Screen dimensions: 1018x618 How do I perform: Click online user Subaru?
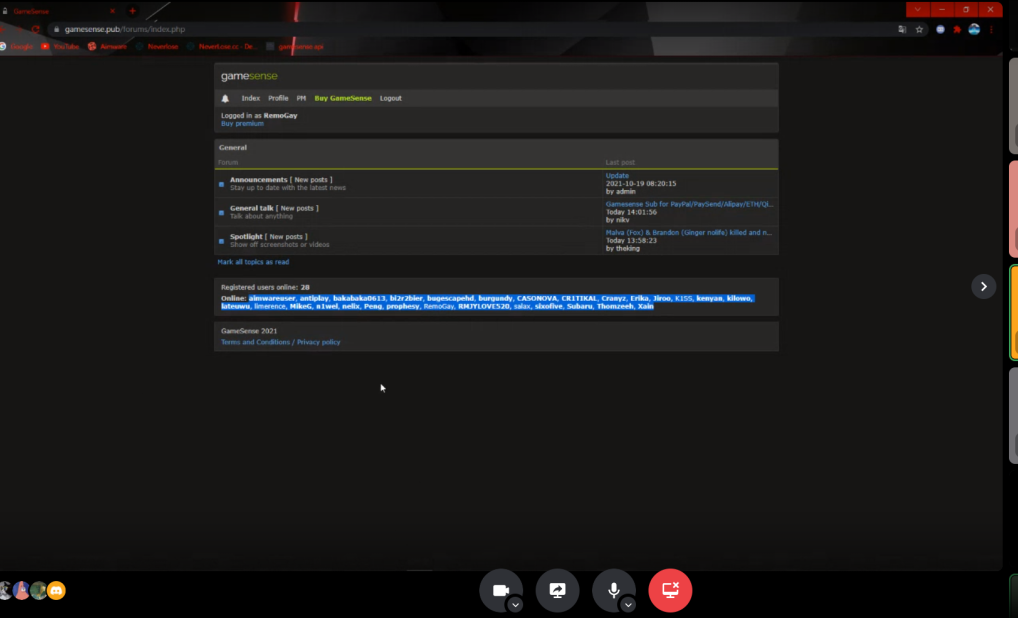579,306
